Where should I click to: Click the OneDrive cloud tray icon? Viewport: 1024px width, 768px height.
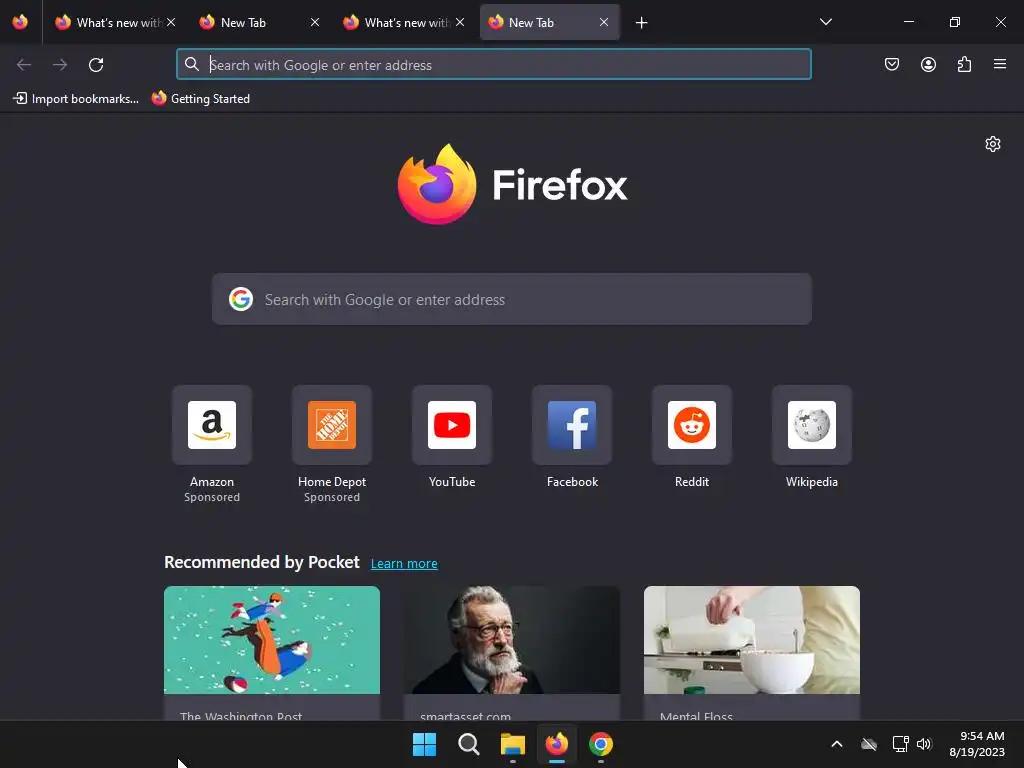coord(869,744)
